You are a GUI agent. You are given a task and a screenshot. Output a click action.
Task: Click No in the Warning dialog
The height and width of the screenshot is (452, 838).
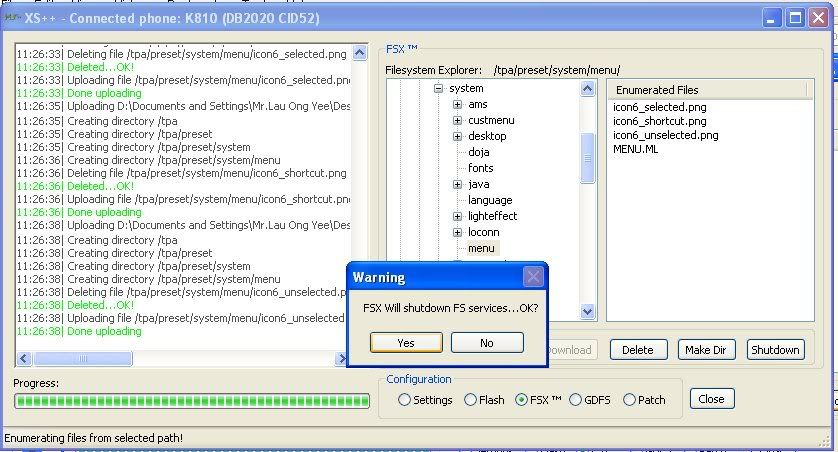click(487, 343)
